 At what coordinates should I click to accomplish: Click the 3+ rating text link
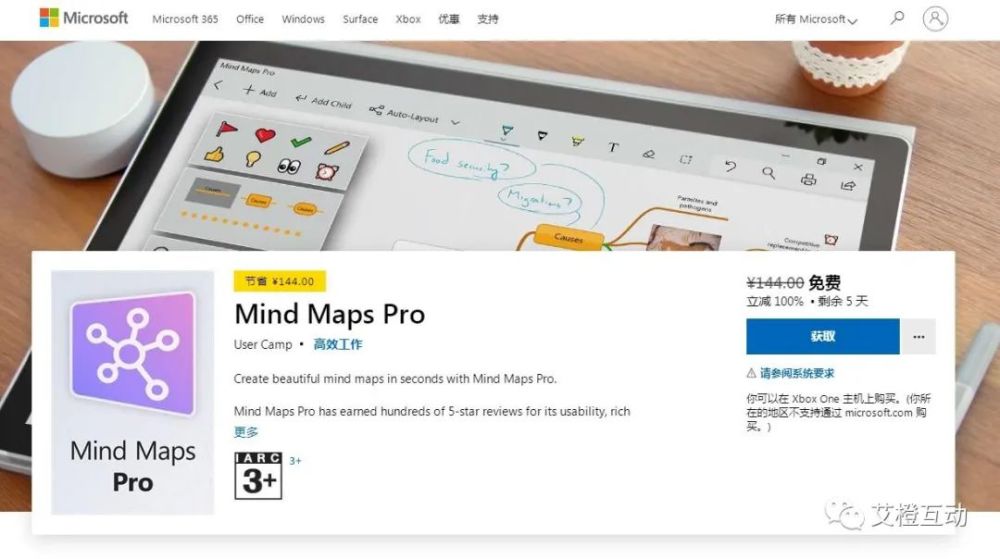(x=295, y=460)
